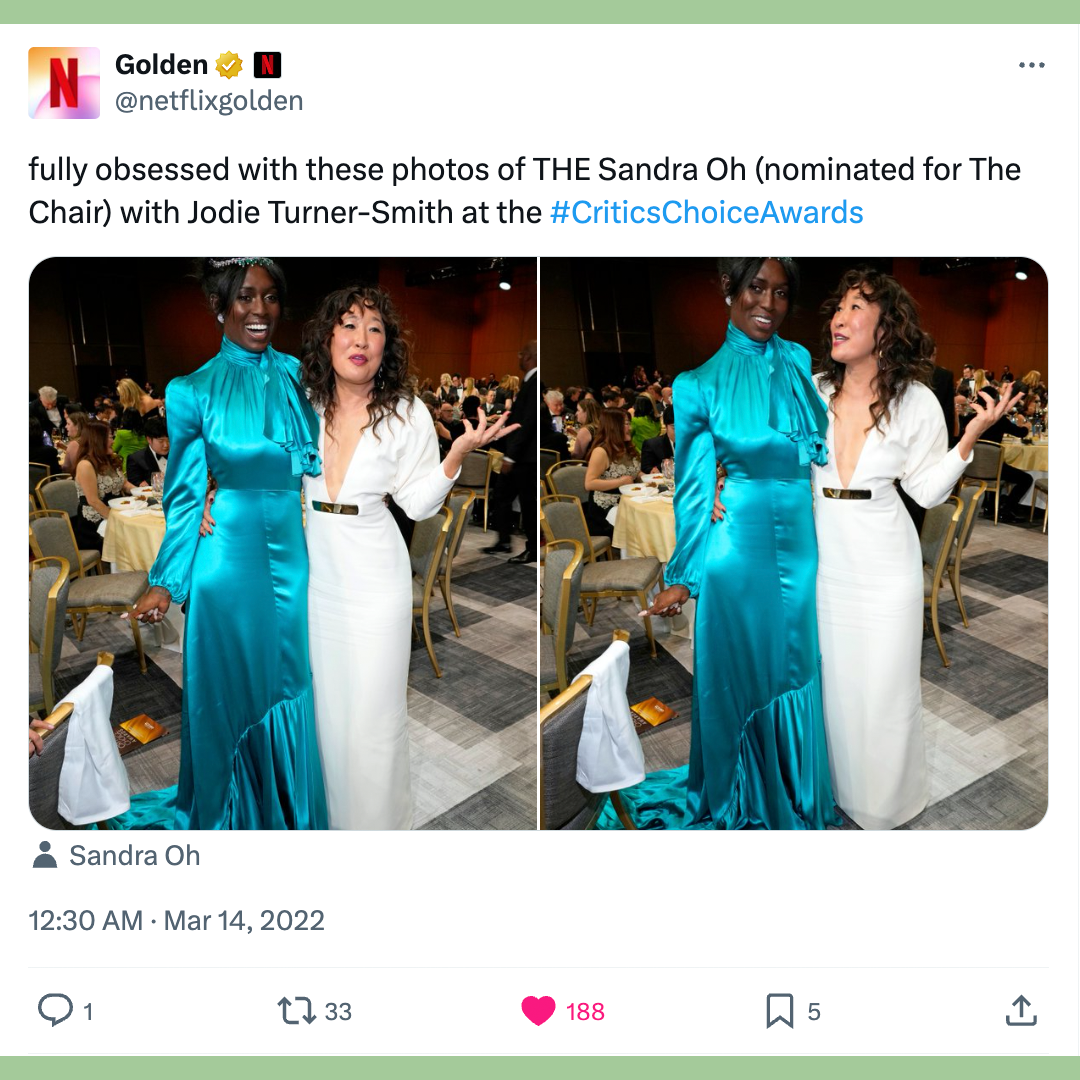The height and width of the screenshot is (1080, 1080).
Task: Click the retweet arrows icon
Action: point(296,1011)
